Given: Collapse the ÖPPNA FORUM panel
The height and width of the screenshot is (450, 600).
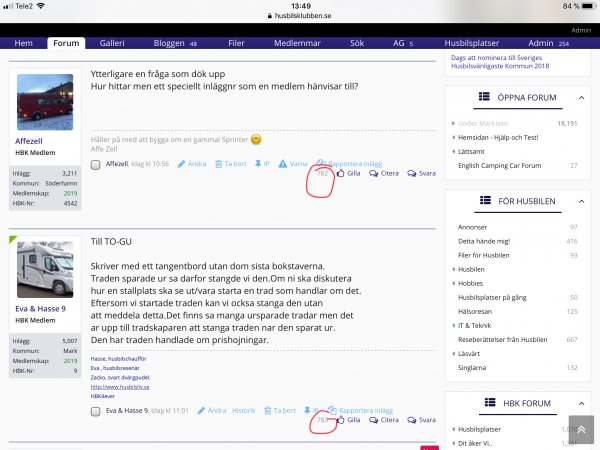Looking at the screenshot, I should pos(580,97).
